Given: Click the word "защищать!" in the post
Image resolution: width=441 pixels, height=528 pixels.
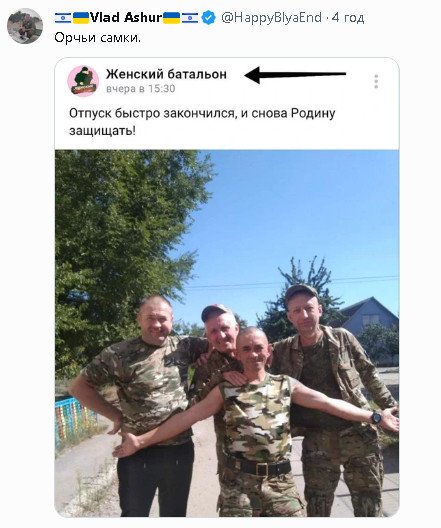Looking at the screenshot, I should pos(102,131).
